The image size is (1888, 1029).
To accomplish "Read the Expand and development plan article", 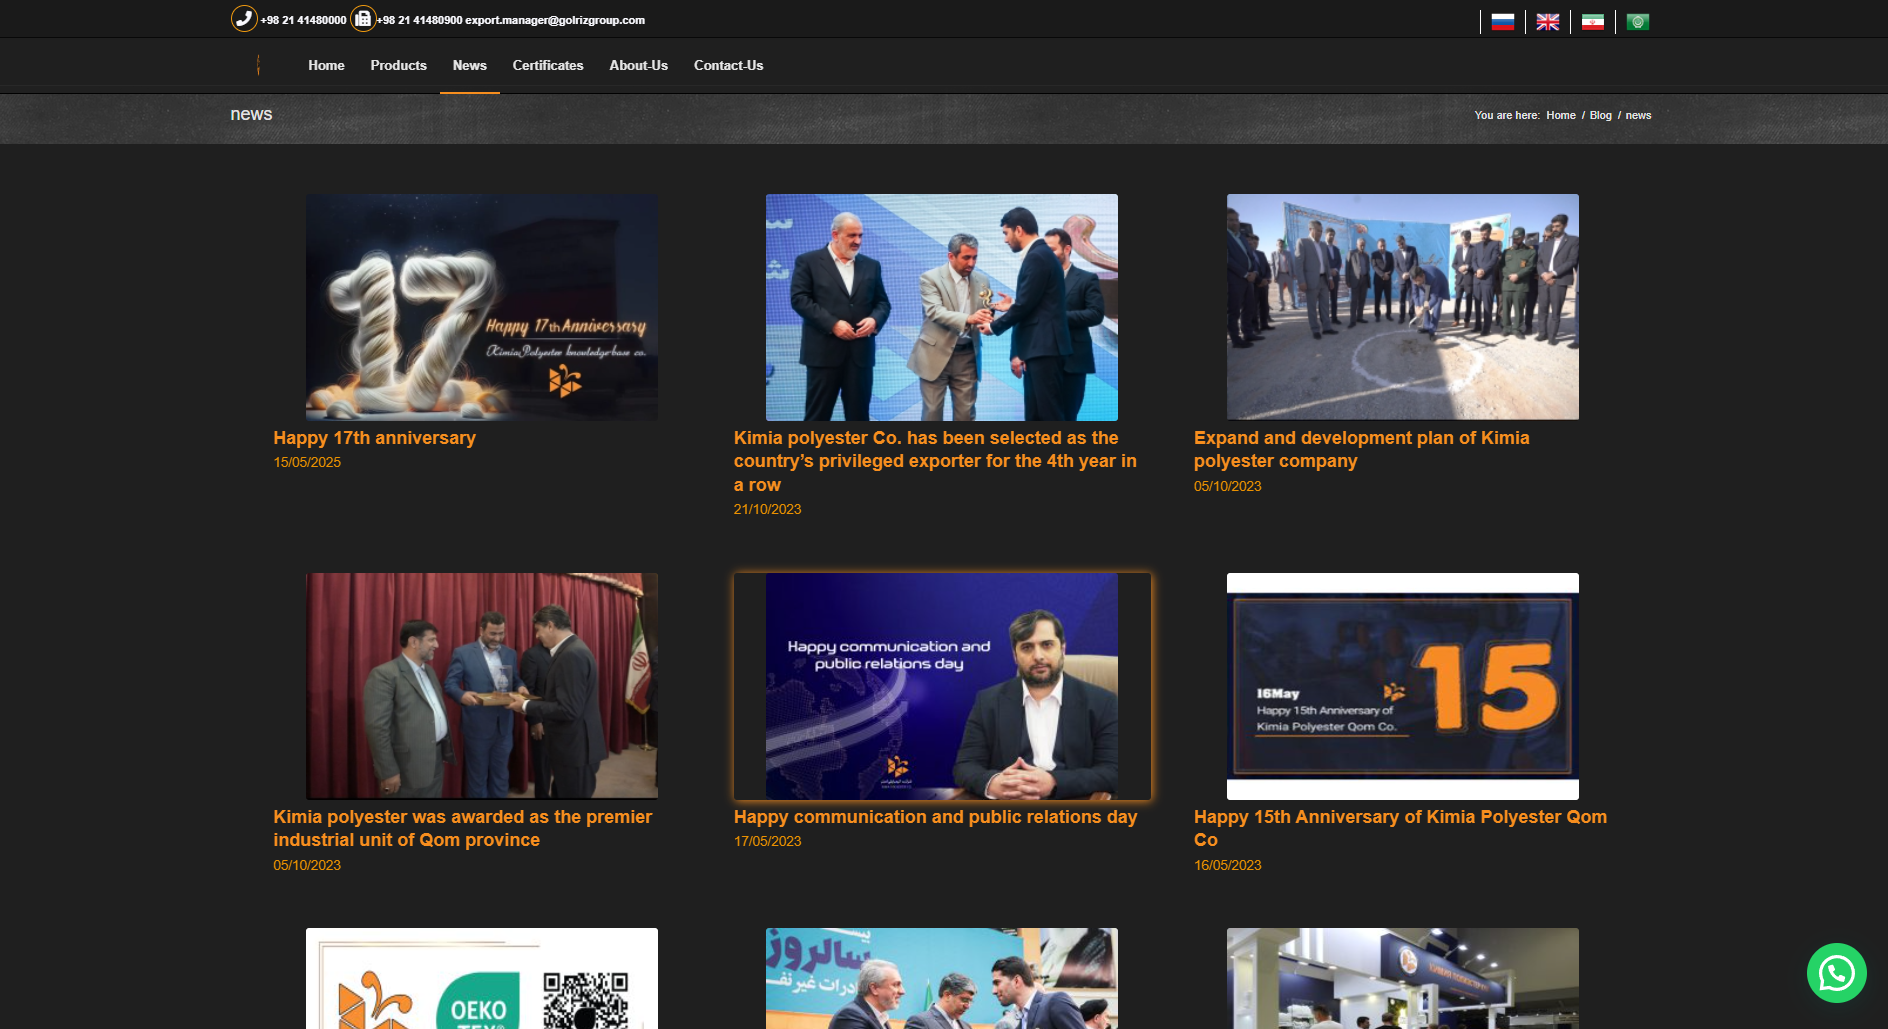I will coord(1360,449).
